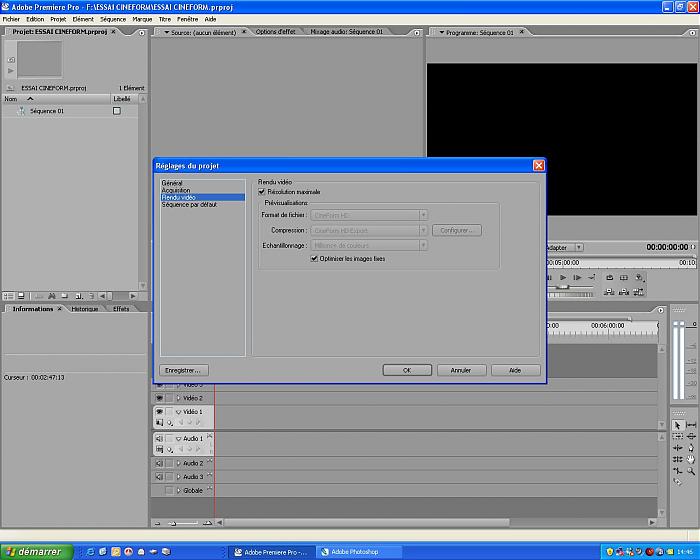Click the Find binoculars icon in Project panel

52,296
